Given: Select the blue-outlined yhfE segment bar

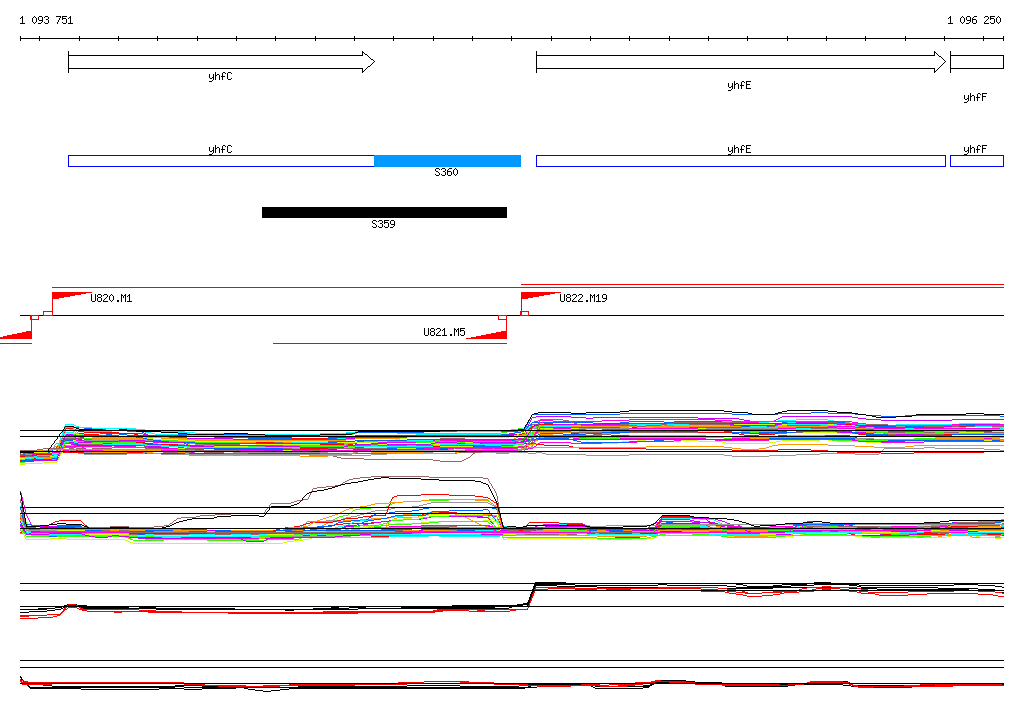Looking at the screenshot, I should pyautogui.click(x=741, y=161).
